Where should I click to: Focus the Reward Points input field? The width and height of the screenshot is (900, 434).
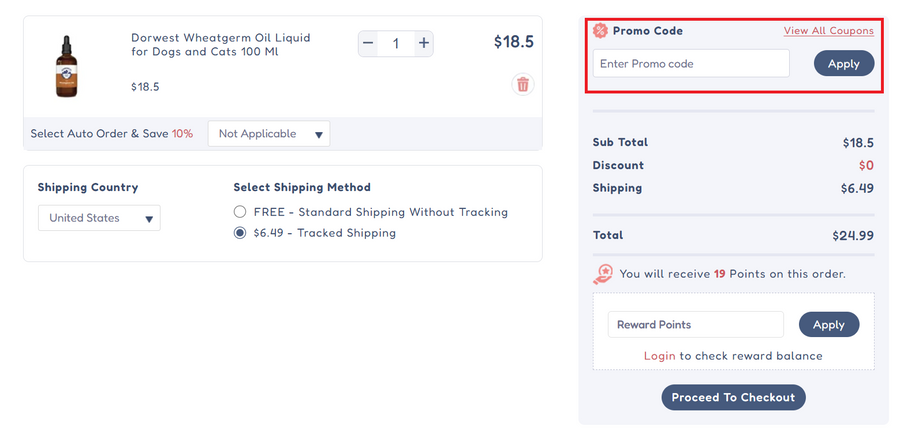coord(695,324)
